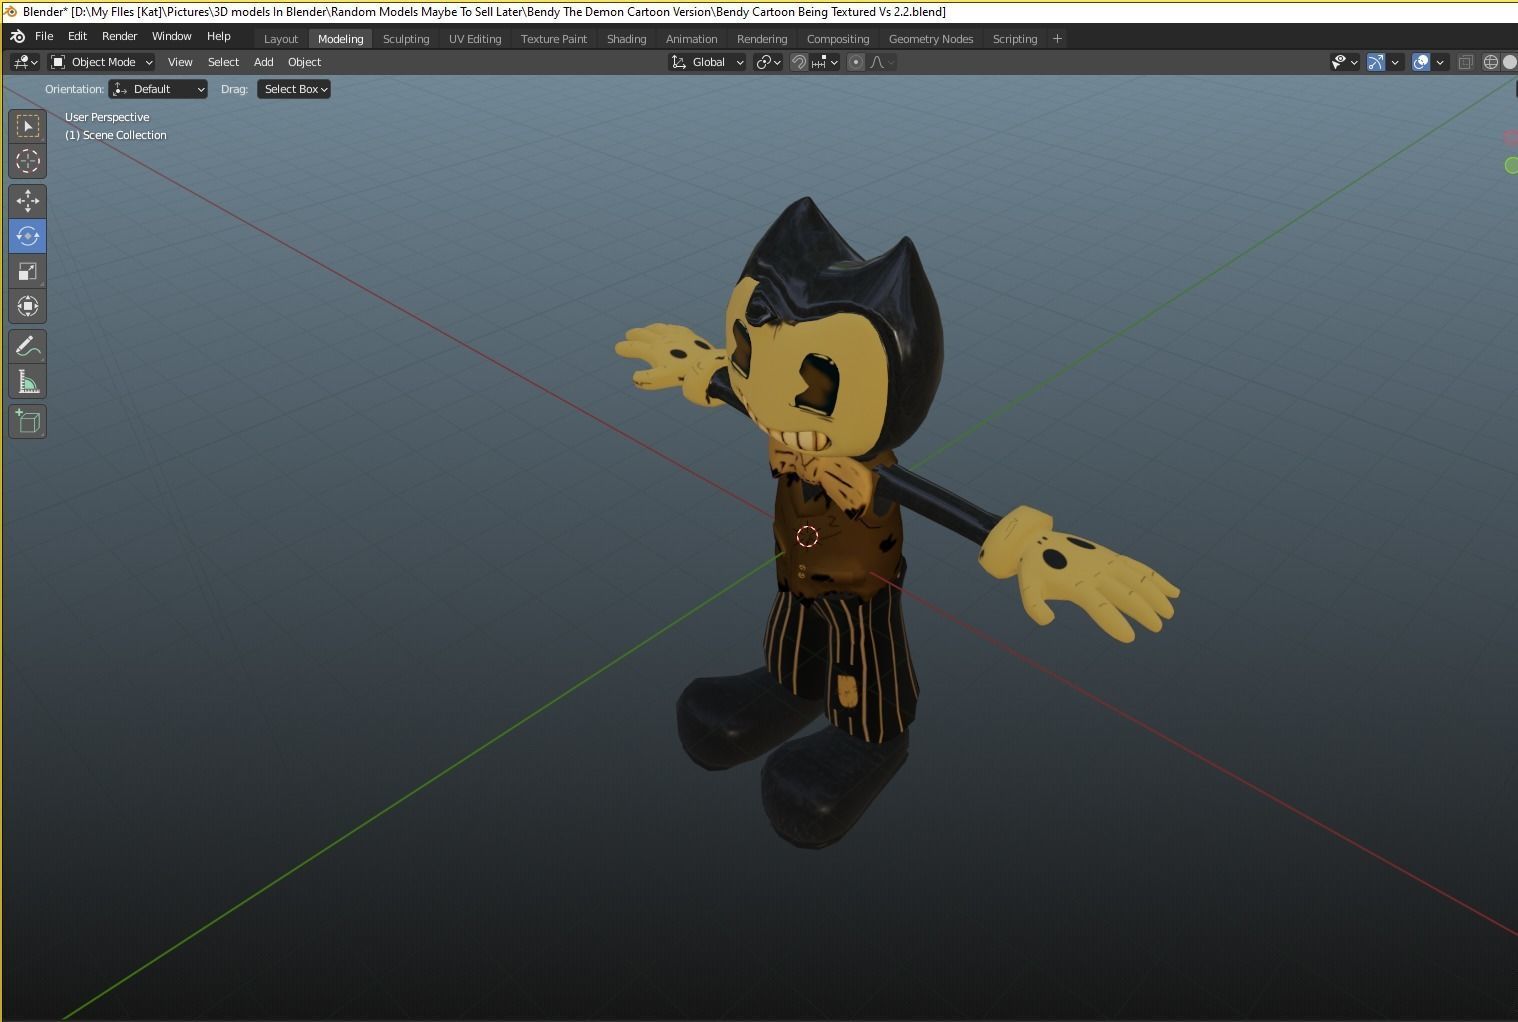Expand the gizmo options arrow
The image size is (1518, 1022).
pyautogui.click(x=1395, y=62)
